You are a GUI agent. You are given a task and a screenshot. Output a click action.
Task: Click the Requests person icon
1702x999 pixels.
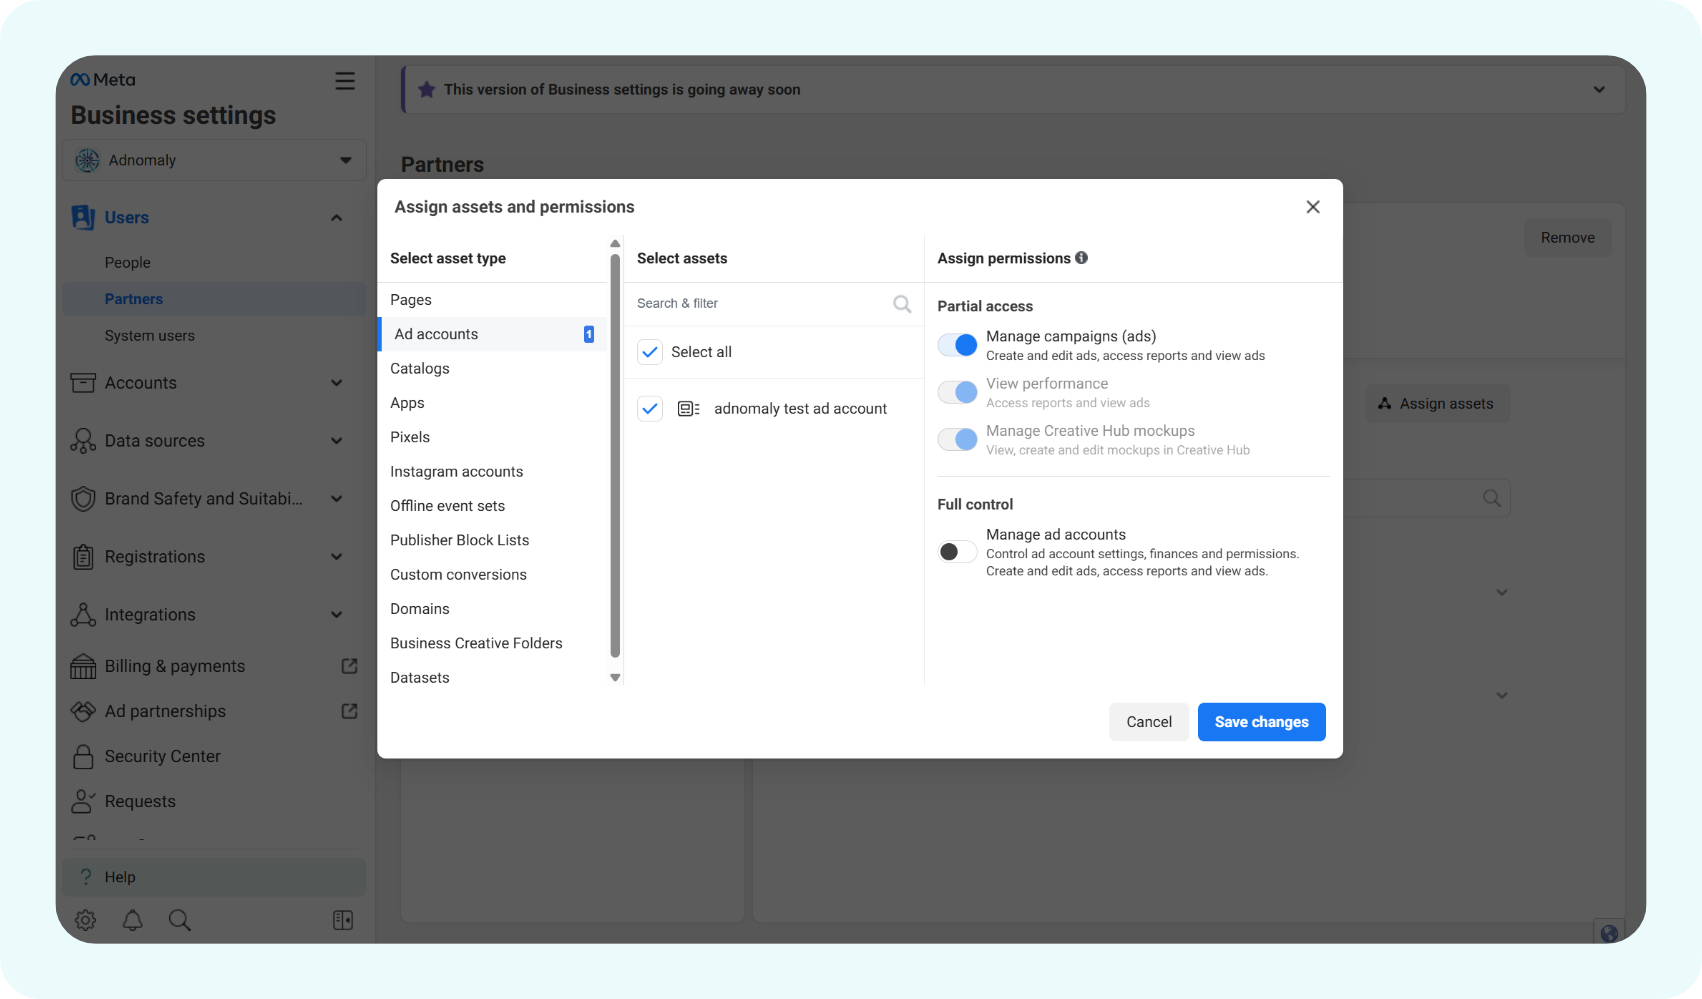coord(83,801)
